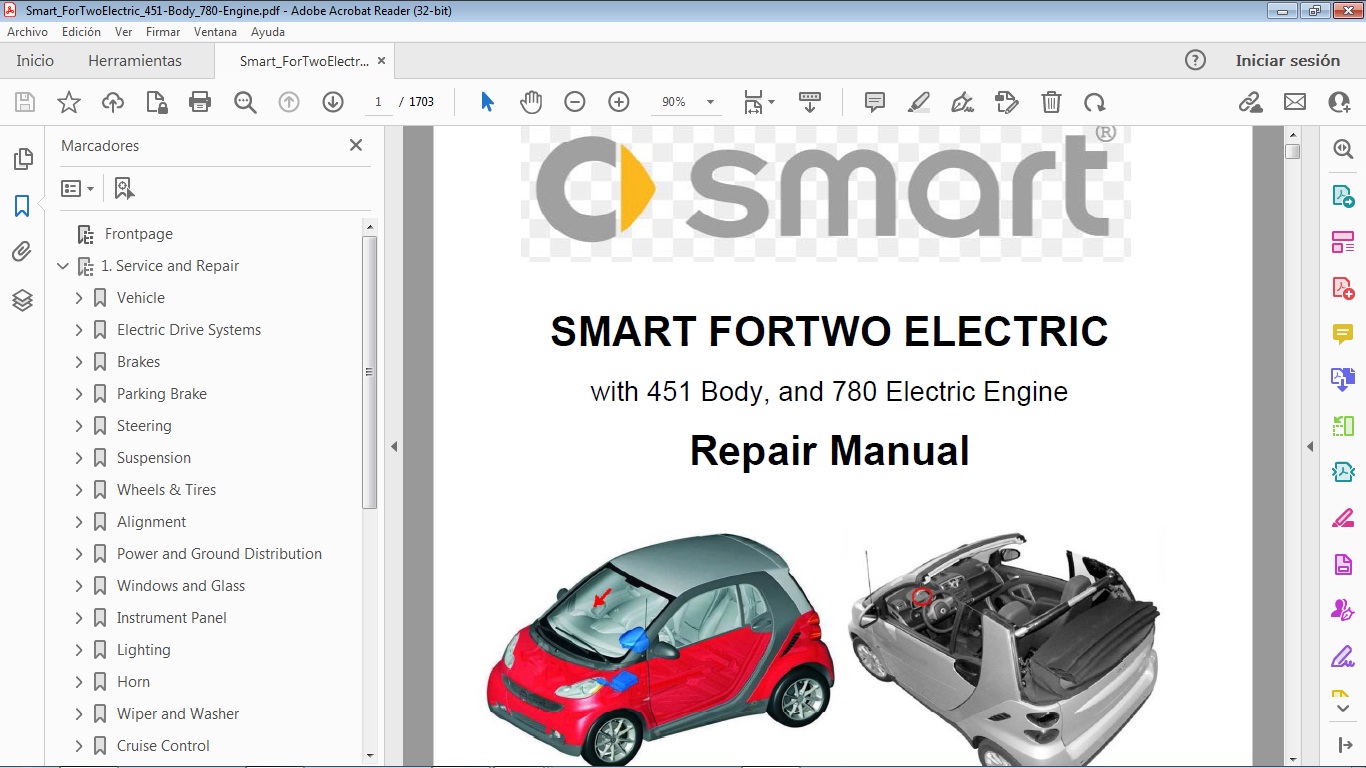This screenshot has width=1366, height=768.
Task: Open the Archivo menu
Action: [x=27, y=31]
